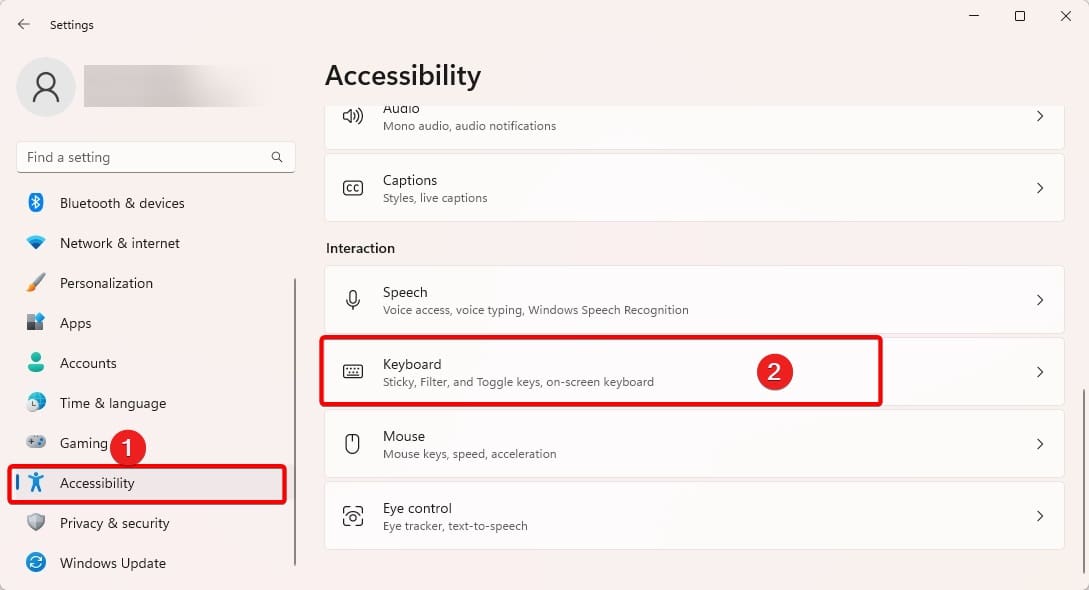This screenshot has width=1089, height=590.
Task: Open the Captions chevron arrow
Action: 1039,188
